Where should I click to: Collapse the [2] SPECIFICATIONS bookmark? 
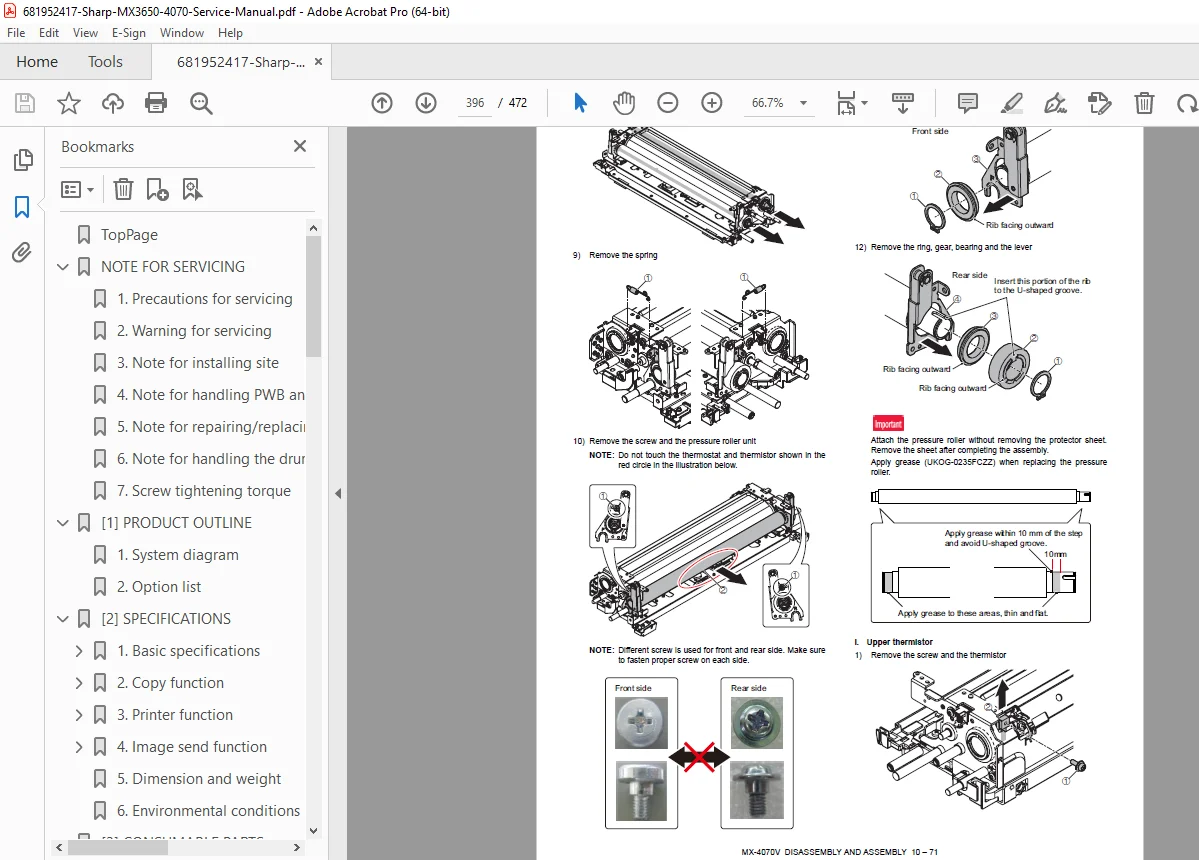[63, 619]
